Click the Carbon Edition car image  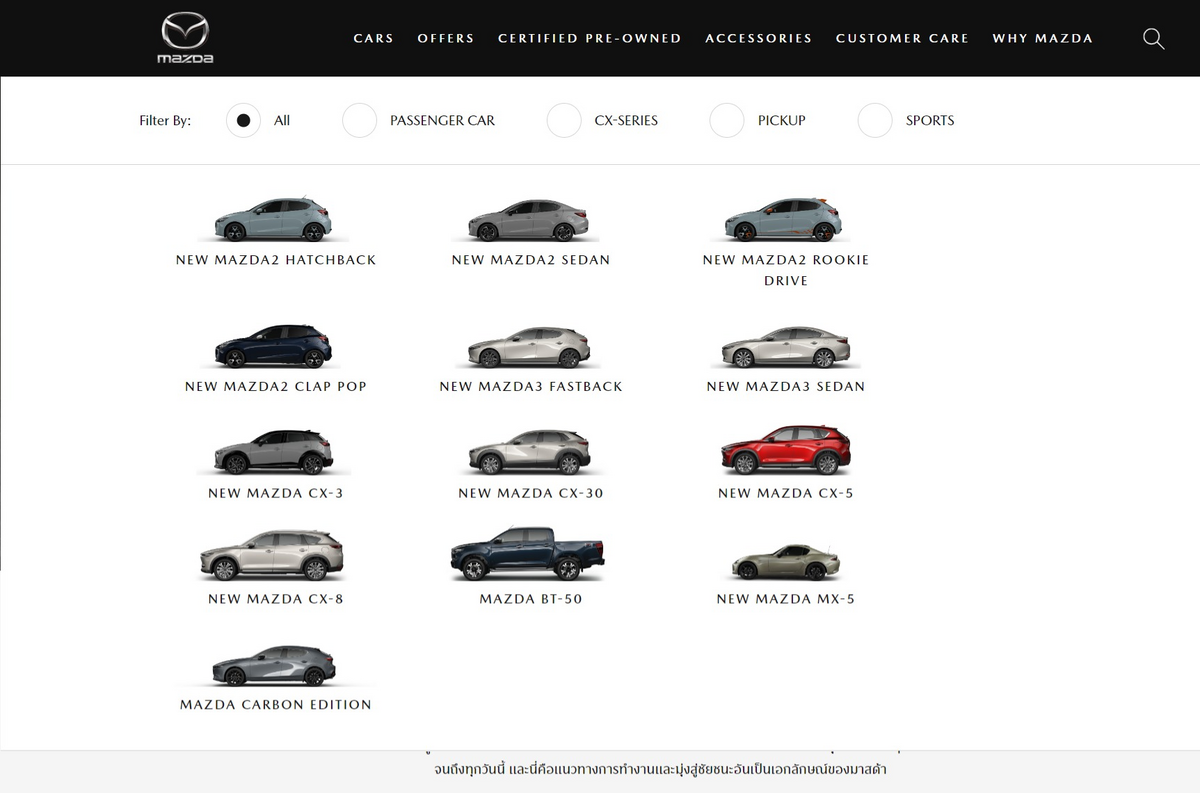point(274,666)
